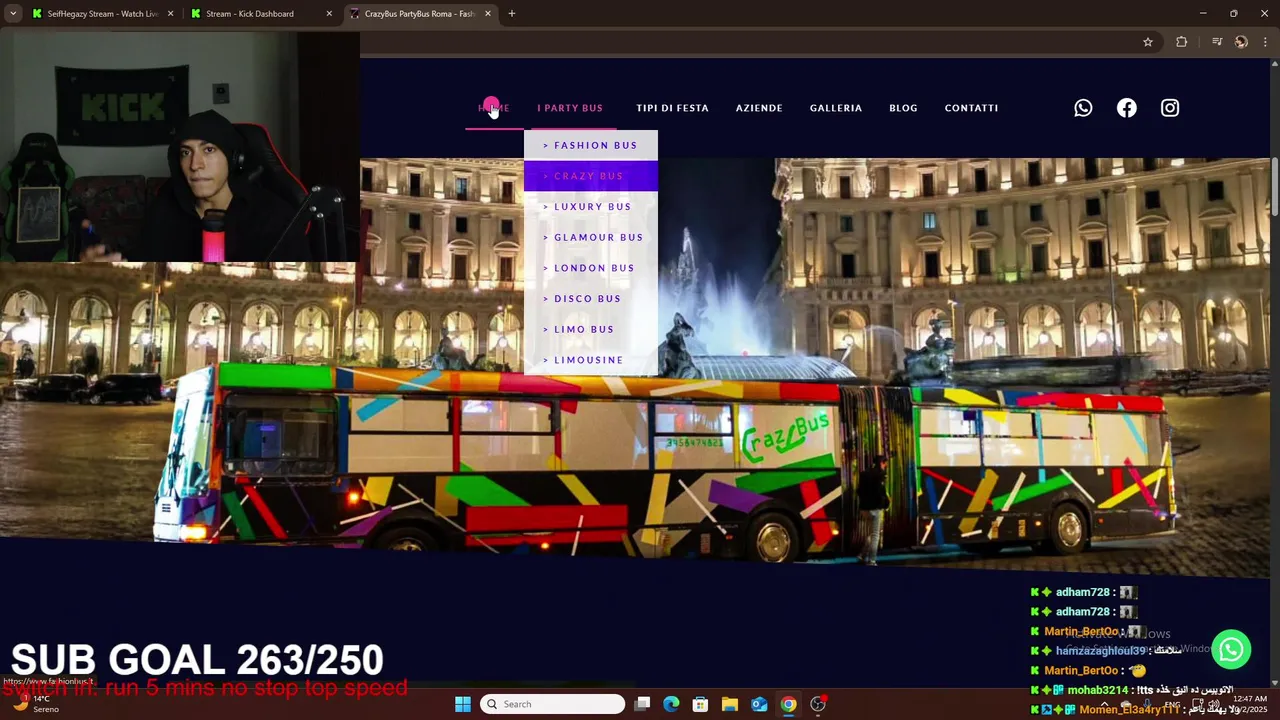Open Task View on the taskbar
Screen dimensions: 1280x720
tap(642, 704)
